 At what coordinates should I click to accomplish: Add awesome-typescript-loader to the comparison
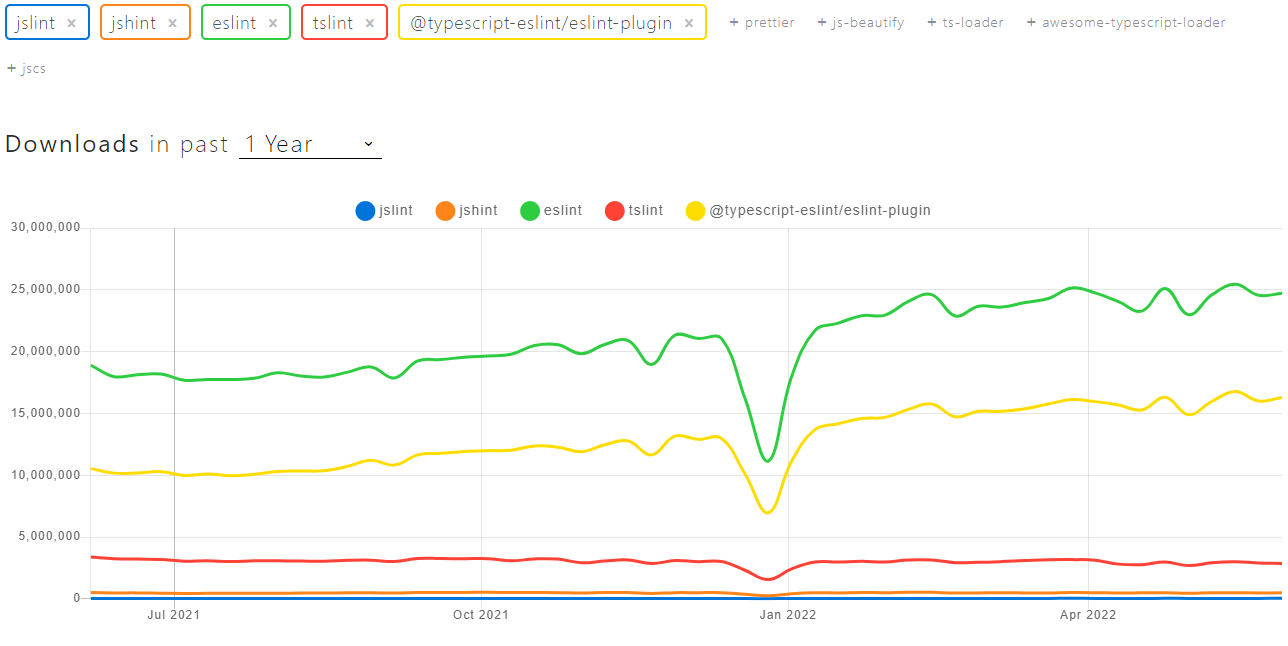click(x=1126, y=22)
